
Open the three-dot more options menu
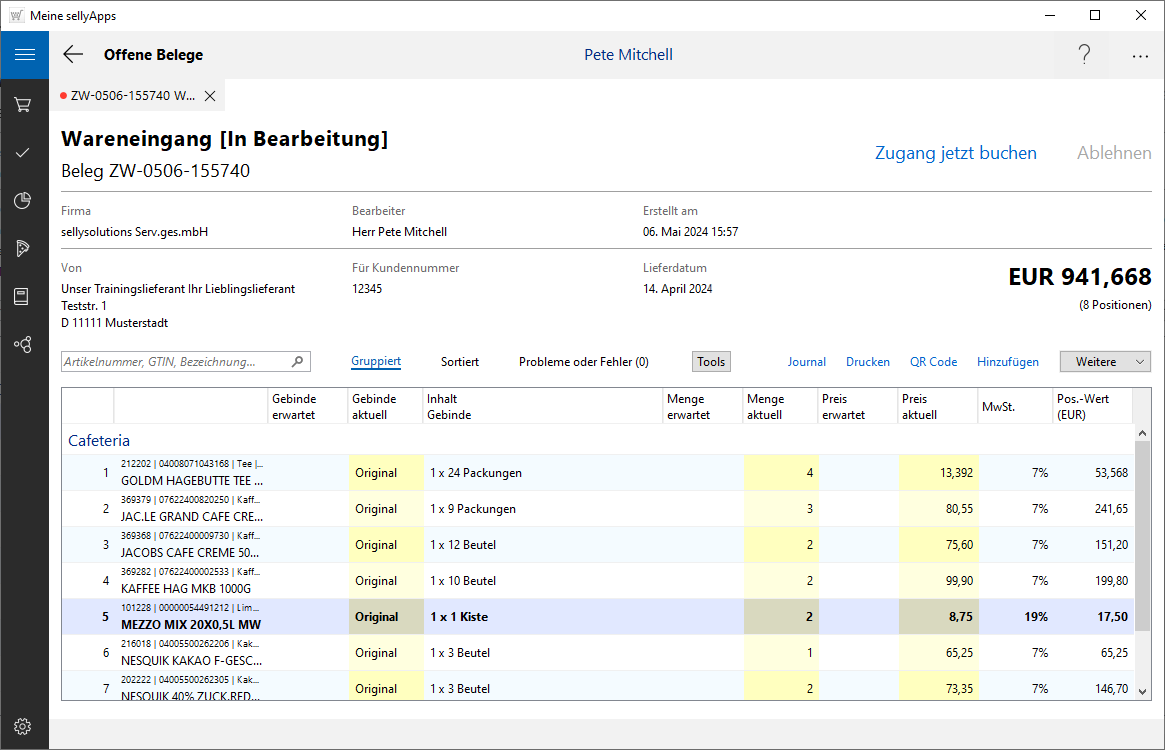pyautogui.click(x=1140, y=55)
